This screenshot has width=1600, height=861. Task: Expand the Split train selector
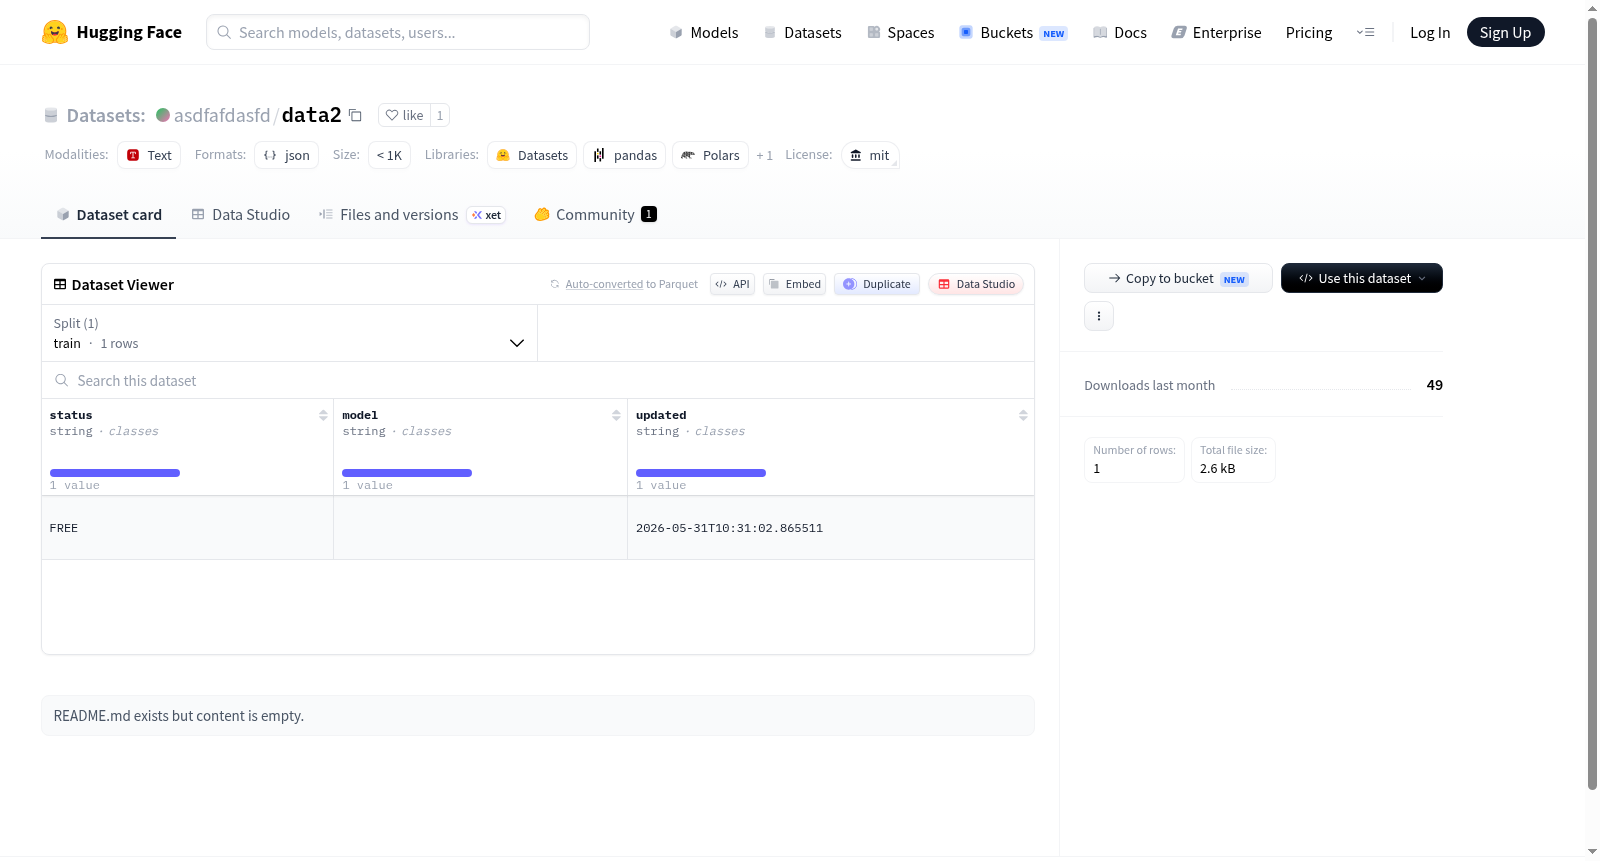coord(289,333)
